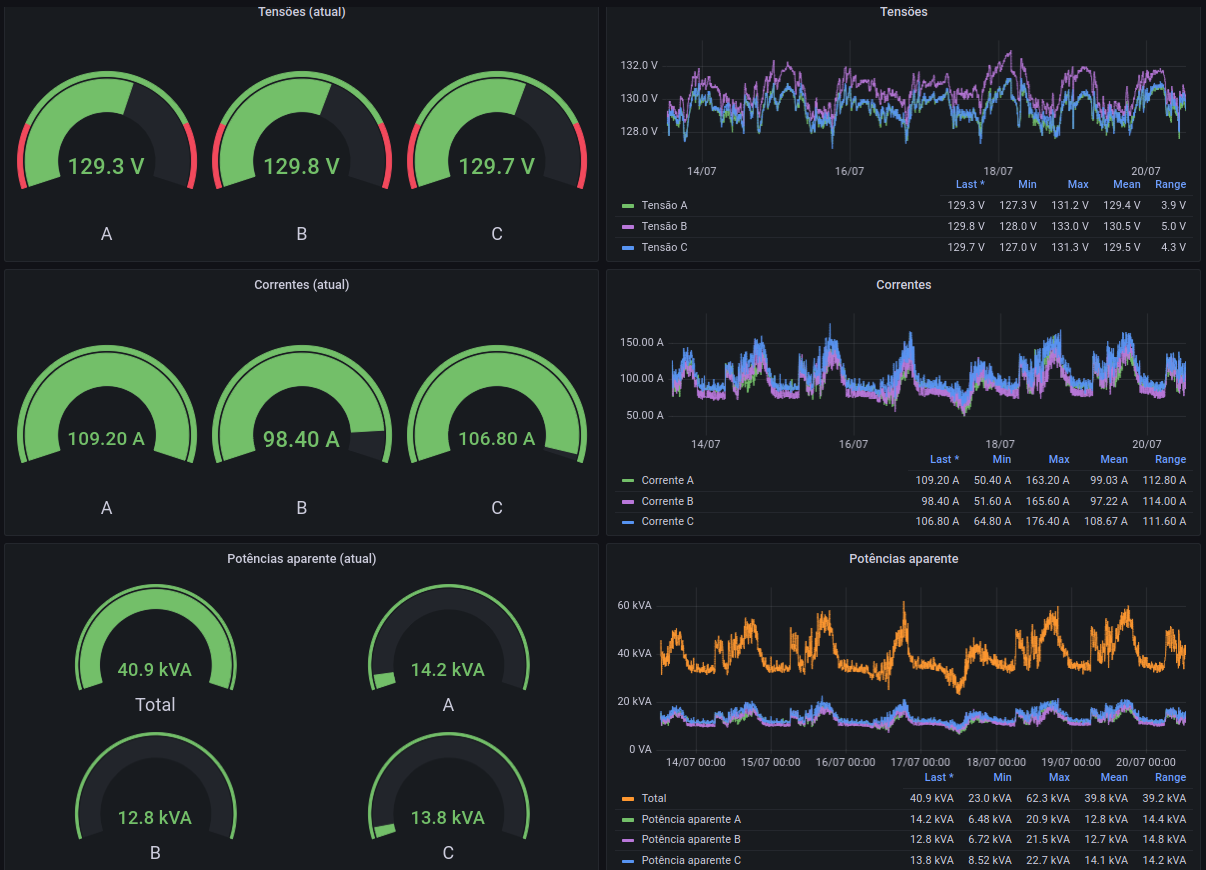
Task: Click the orange color swatch beside Total
Action: click(628, 799)
